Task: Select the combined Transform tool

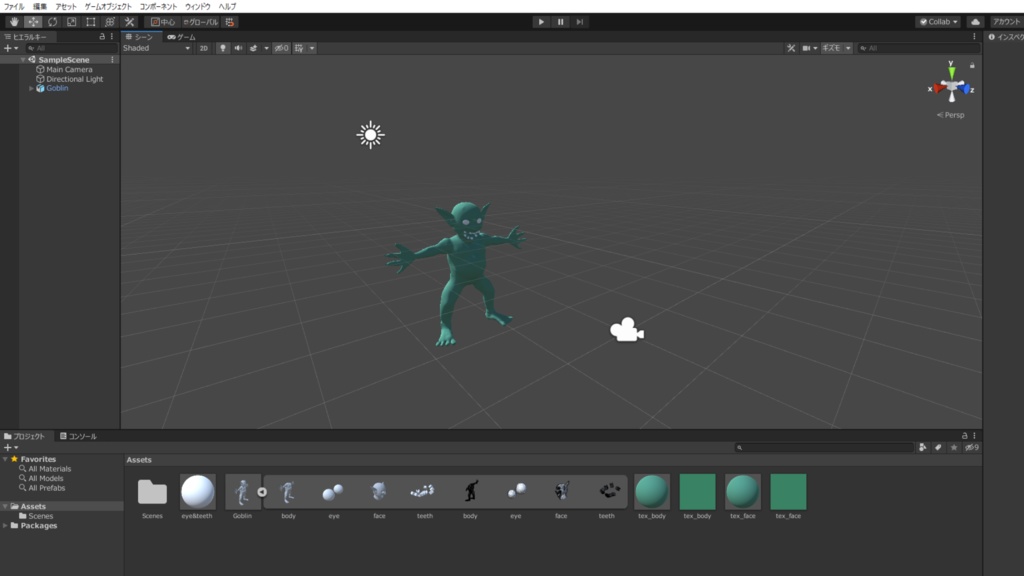Action: click(110, 22)
